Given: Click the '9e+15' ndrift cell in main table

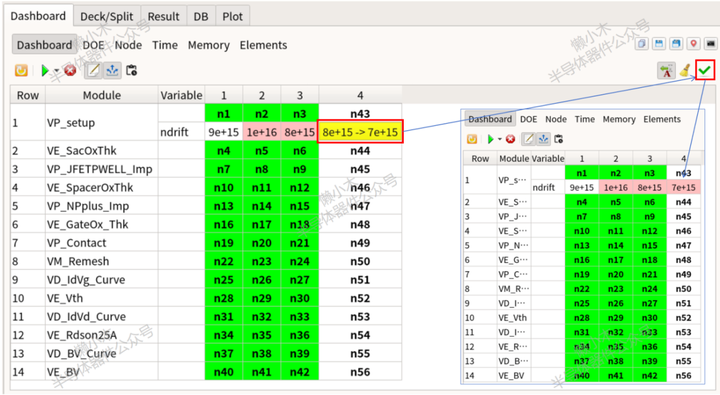Looking at the screenshot, I should click(x=224, y=132).
